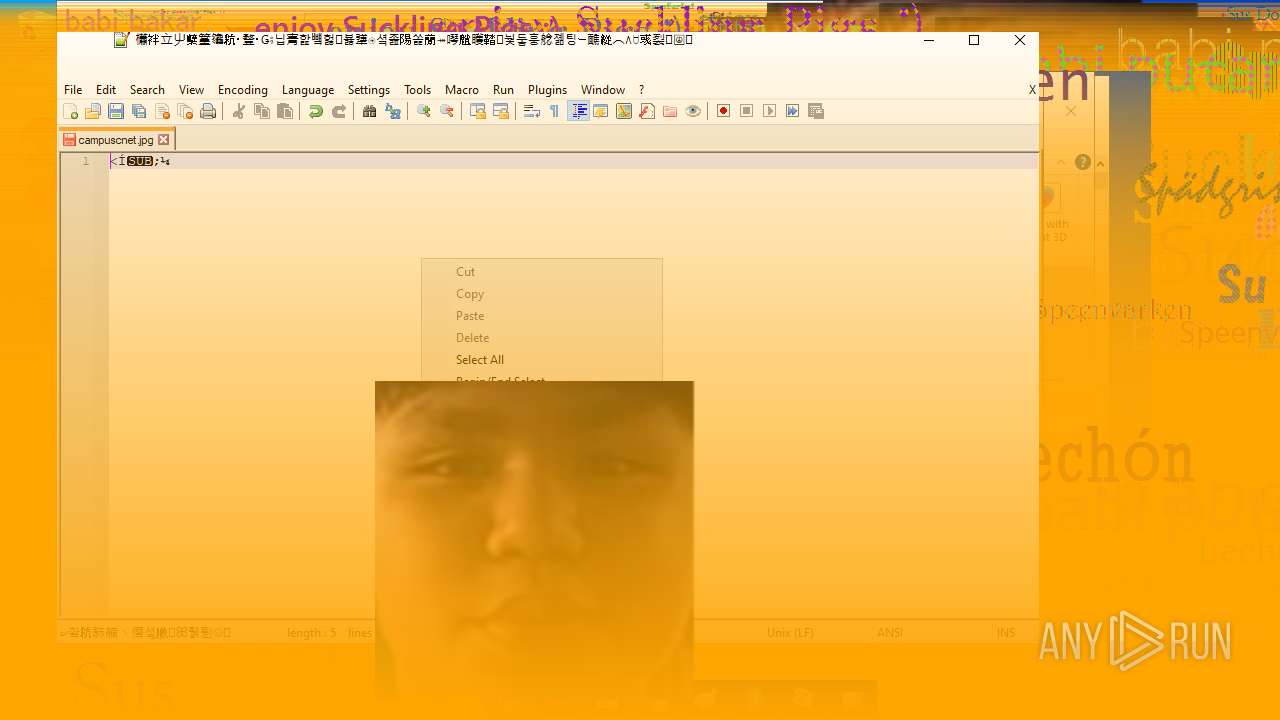Zoom out using the toolbar magnifier
The height and width of the screenshot is (720, 1280).
[x=447, y=111]
